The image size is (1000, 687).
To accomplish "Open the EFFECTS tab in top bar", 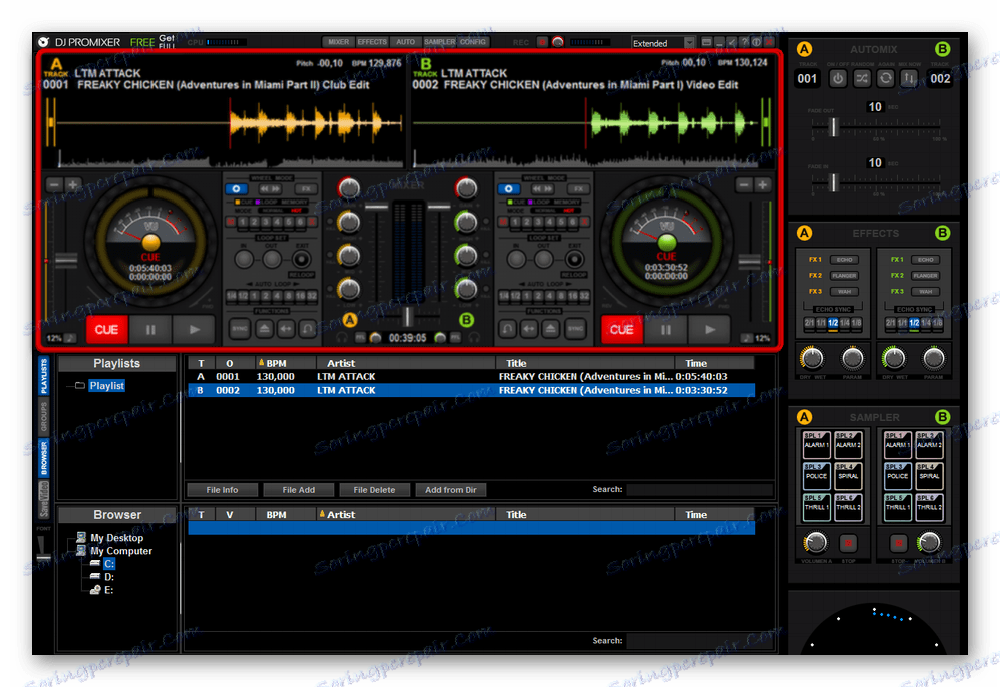I will (372, 42).
